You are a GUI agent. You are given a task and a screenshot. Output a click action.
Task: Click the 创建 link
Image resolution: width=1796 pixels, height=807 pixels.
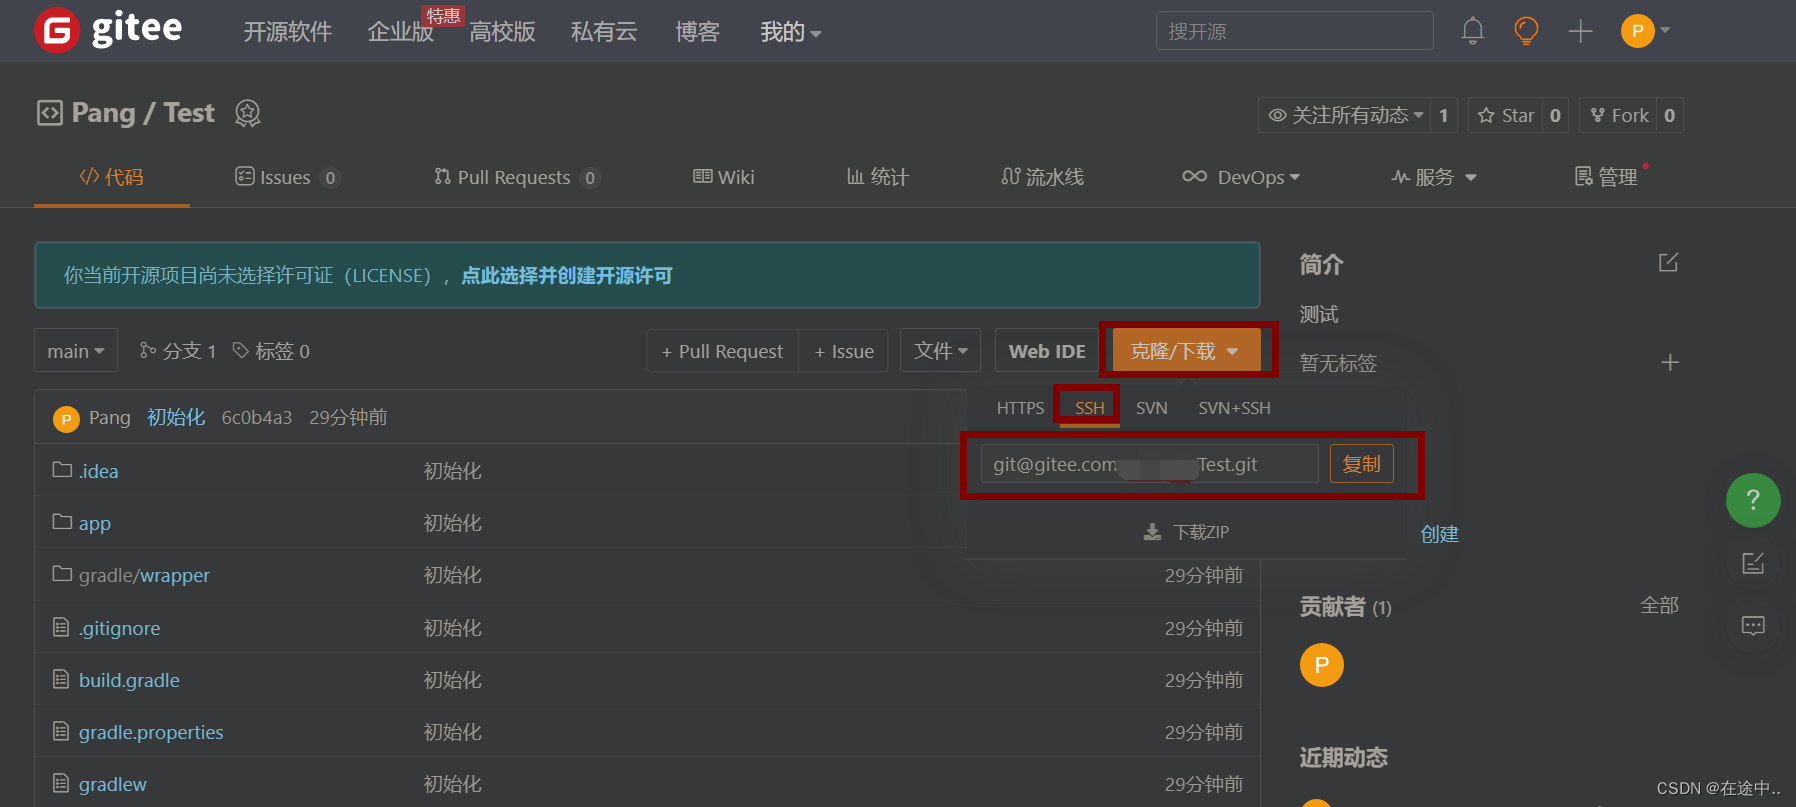(x=1440, y=534)
